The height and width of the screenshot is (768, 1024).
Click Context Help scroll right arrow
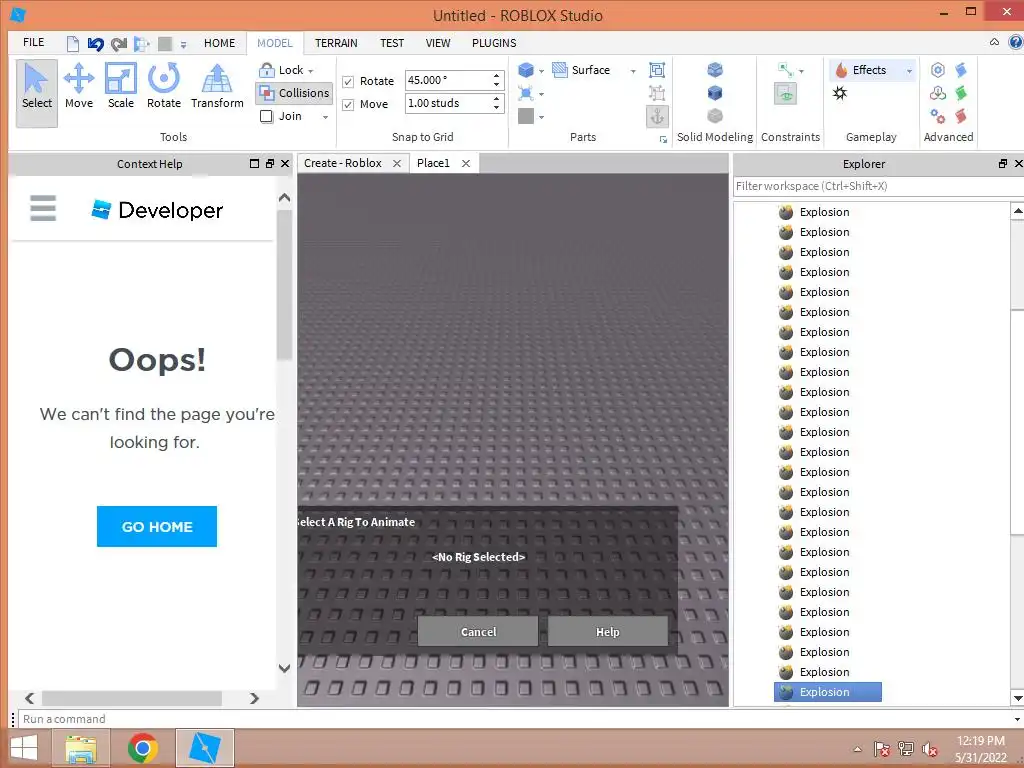(x=255, y=698)
